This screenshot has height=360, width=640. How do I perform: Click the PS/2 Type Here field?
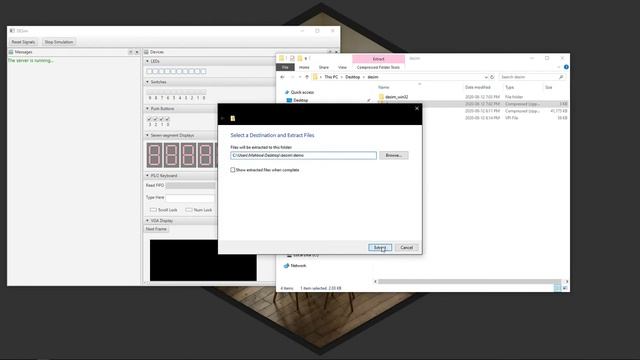coord(190,198)
